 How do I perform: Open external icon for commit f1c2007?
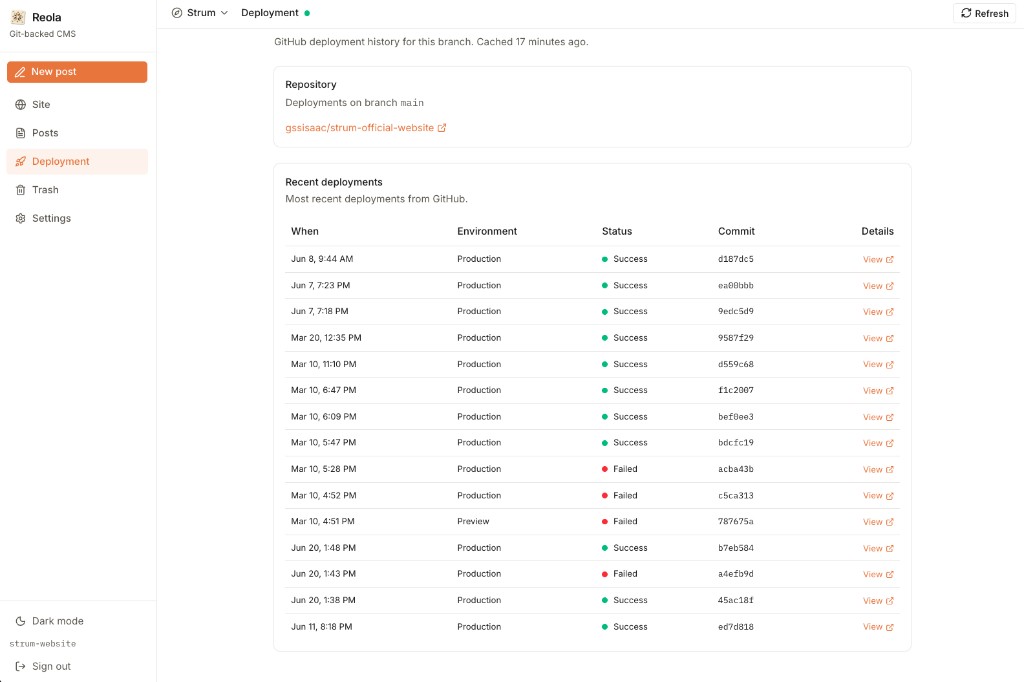click(x=889, y=391)
